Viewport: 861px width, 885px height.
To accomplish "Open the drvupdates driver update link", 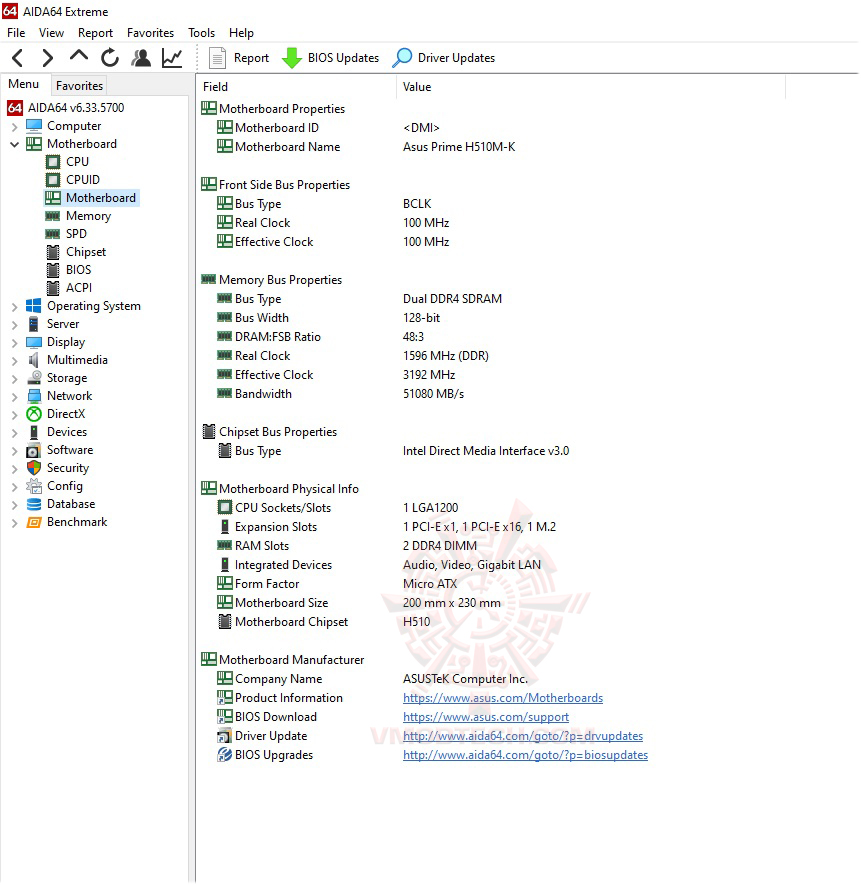I will (x=523, y=736).
